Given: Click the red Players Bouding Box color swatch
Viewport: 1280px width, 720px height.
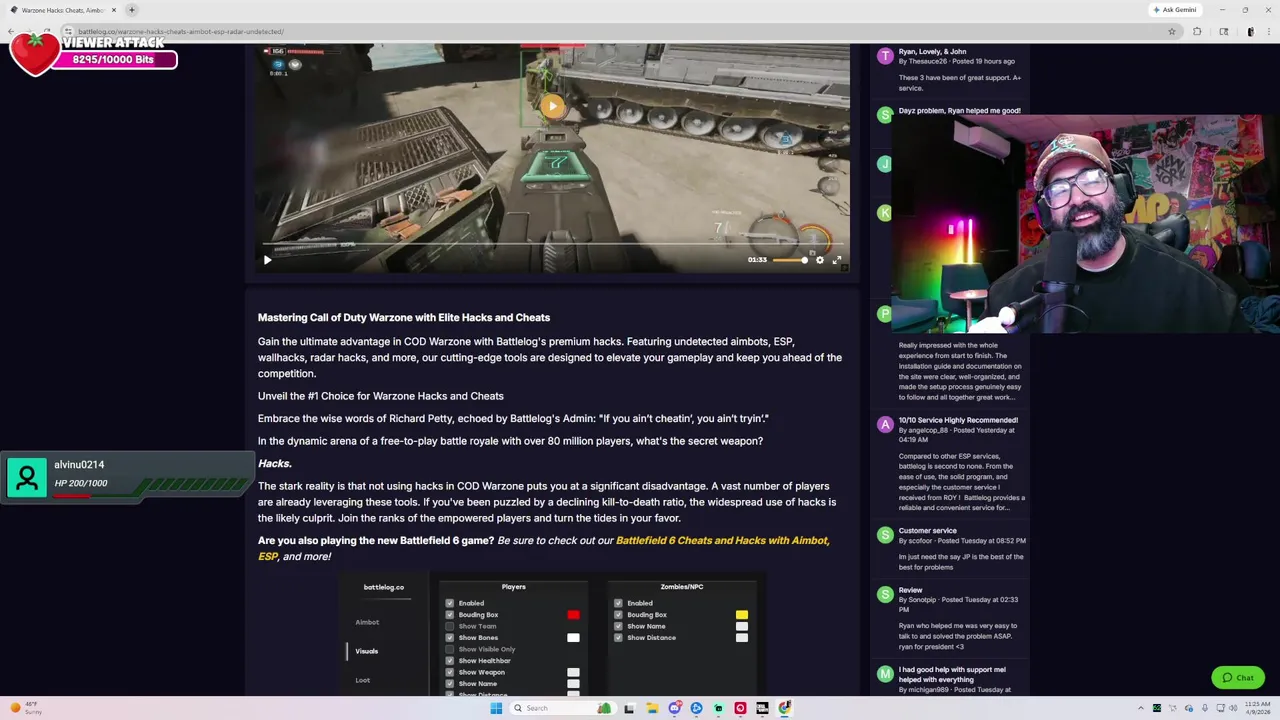Looking at the screenshot, I should coord(573,615).
